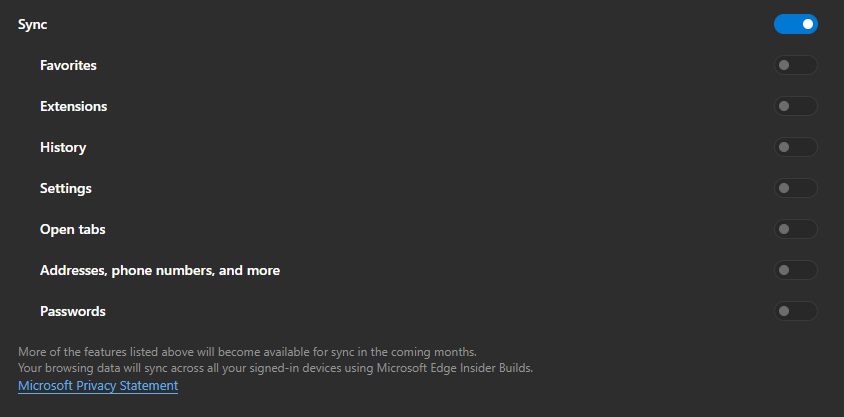The height and width of the screenshot is (417, 844).
Task: Click the History label
Action: coord(63,147)
